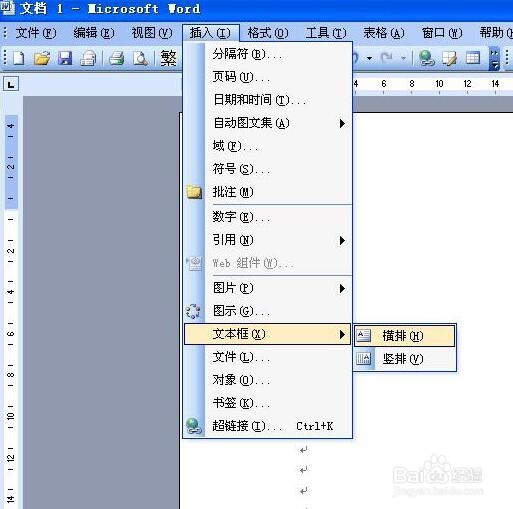Click the Insert Hyperlink globe toolbar icon
Image resolution: width=513 pixels, height=509 pixels.
(x=426, y=58)
